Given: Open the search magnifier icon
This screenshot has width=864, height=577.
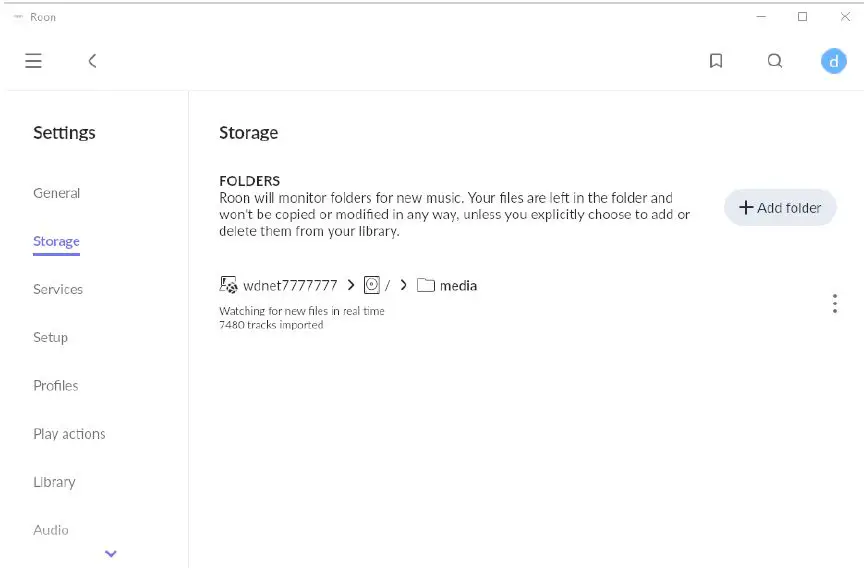Looking at the screenshot, I should [x=775, y=61].
